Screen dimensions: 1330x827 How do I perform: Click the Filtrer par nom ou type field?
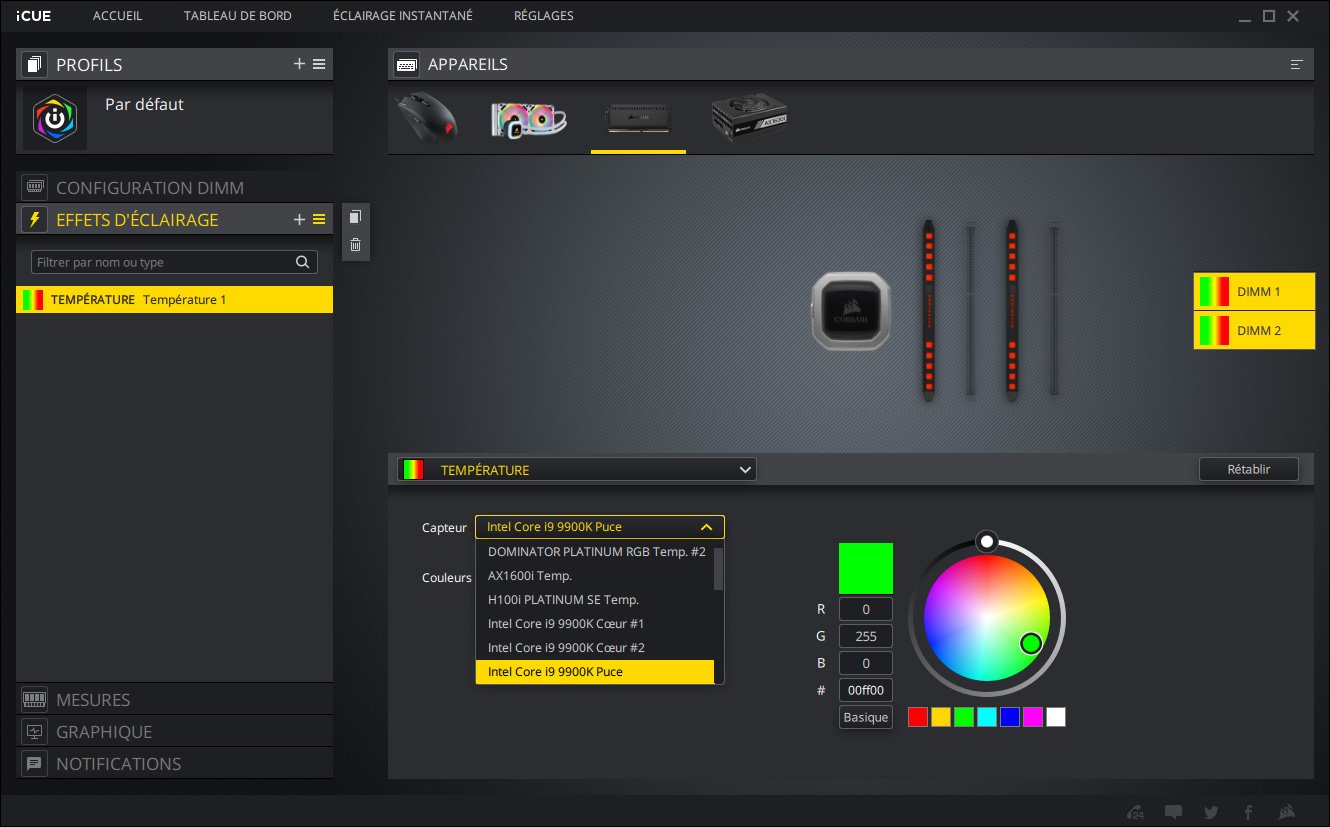tap(174, 262)
